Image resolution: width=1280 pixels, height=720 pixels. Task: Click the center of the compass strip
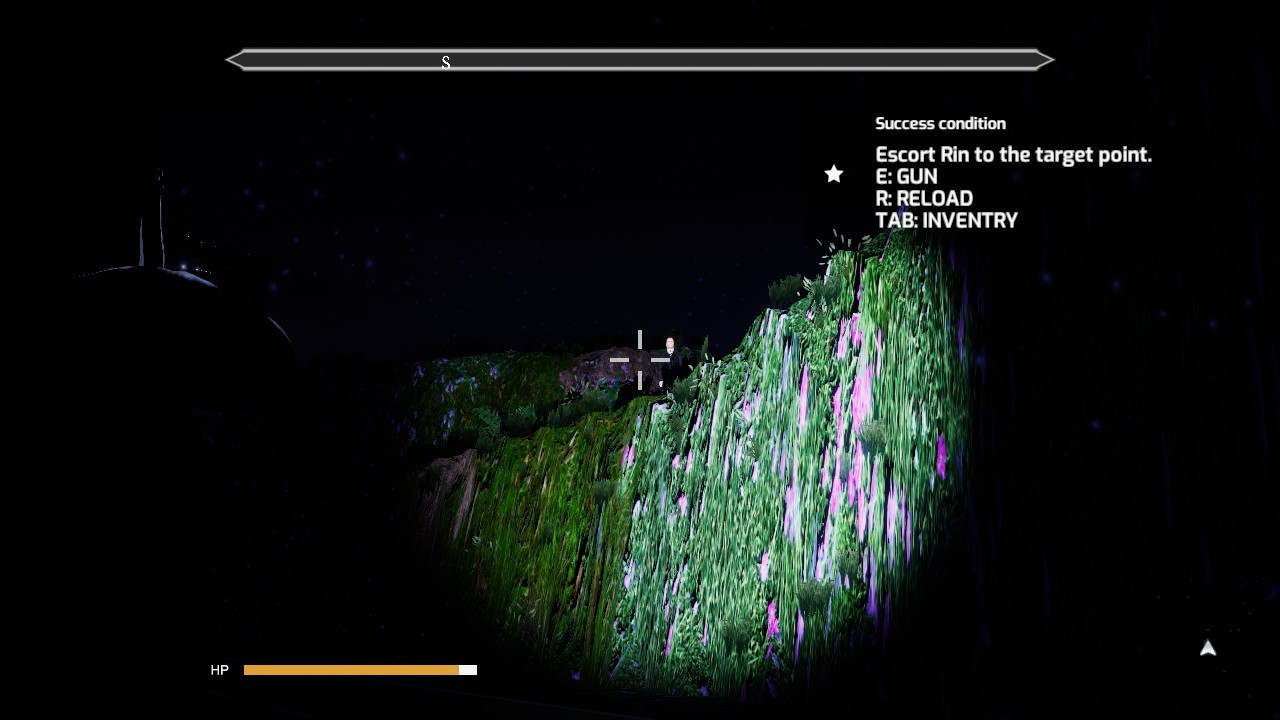[x=640, y=60]
